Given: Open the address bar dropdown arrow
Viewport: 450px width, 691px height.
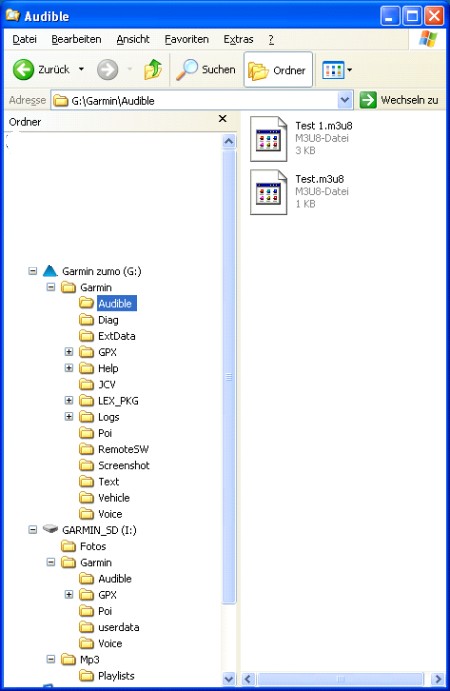Looking at the screenshot, I should pos(345,100).
